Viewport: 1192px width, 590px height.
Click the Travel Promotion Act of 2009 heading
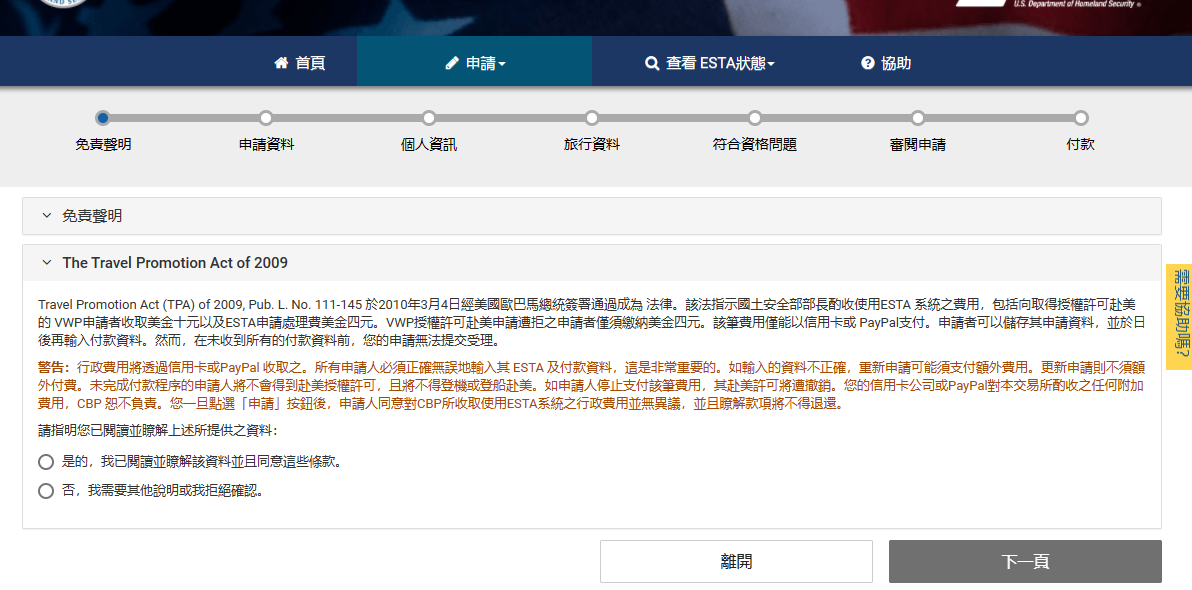tap(175, 263)
